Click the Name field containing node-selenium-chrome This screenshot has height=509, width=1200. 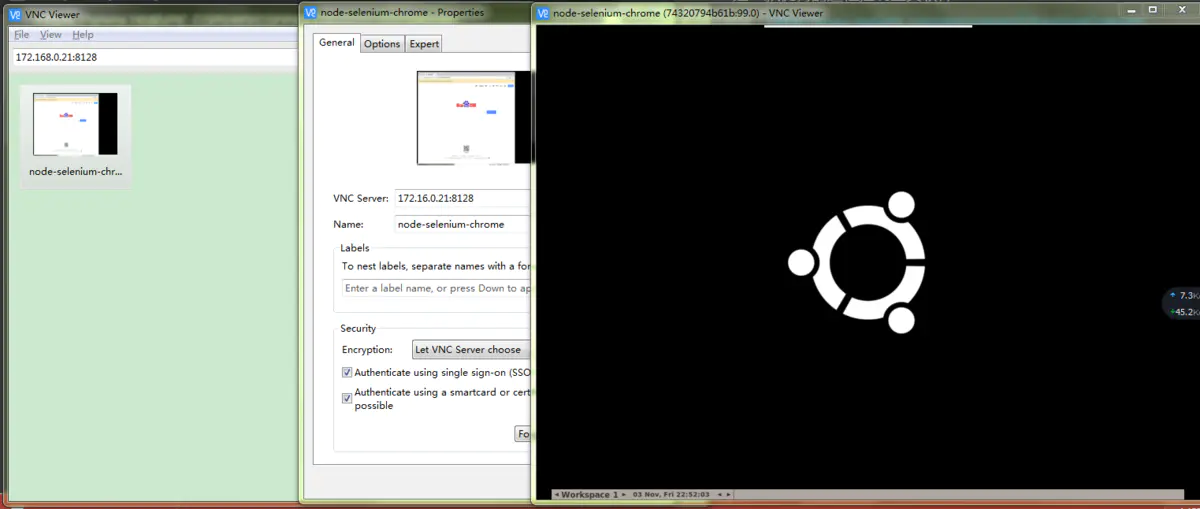[462, 224]
